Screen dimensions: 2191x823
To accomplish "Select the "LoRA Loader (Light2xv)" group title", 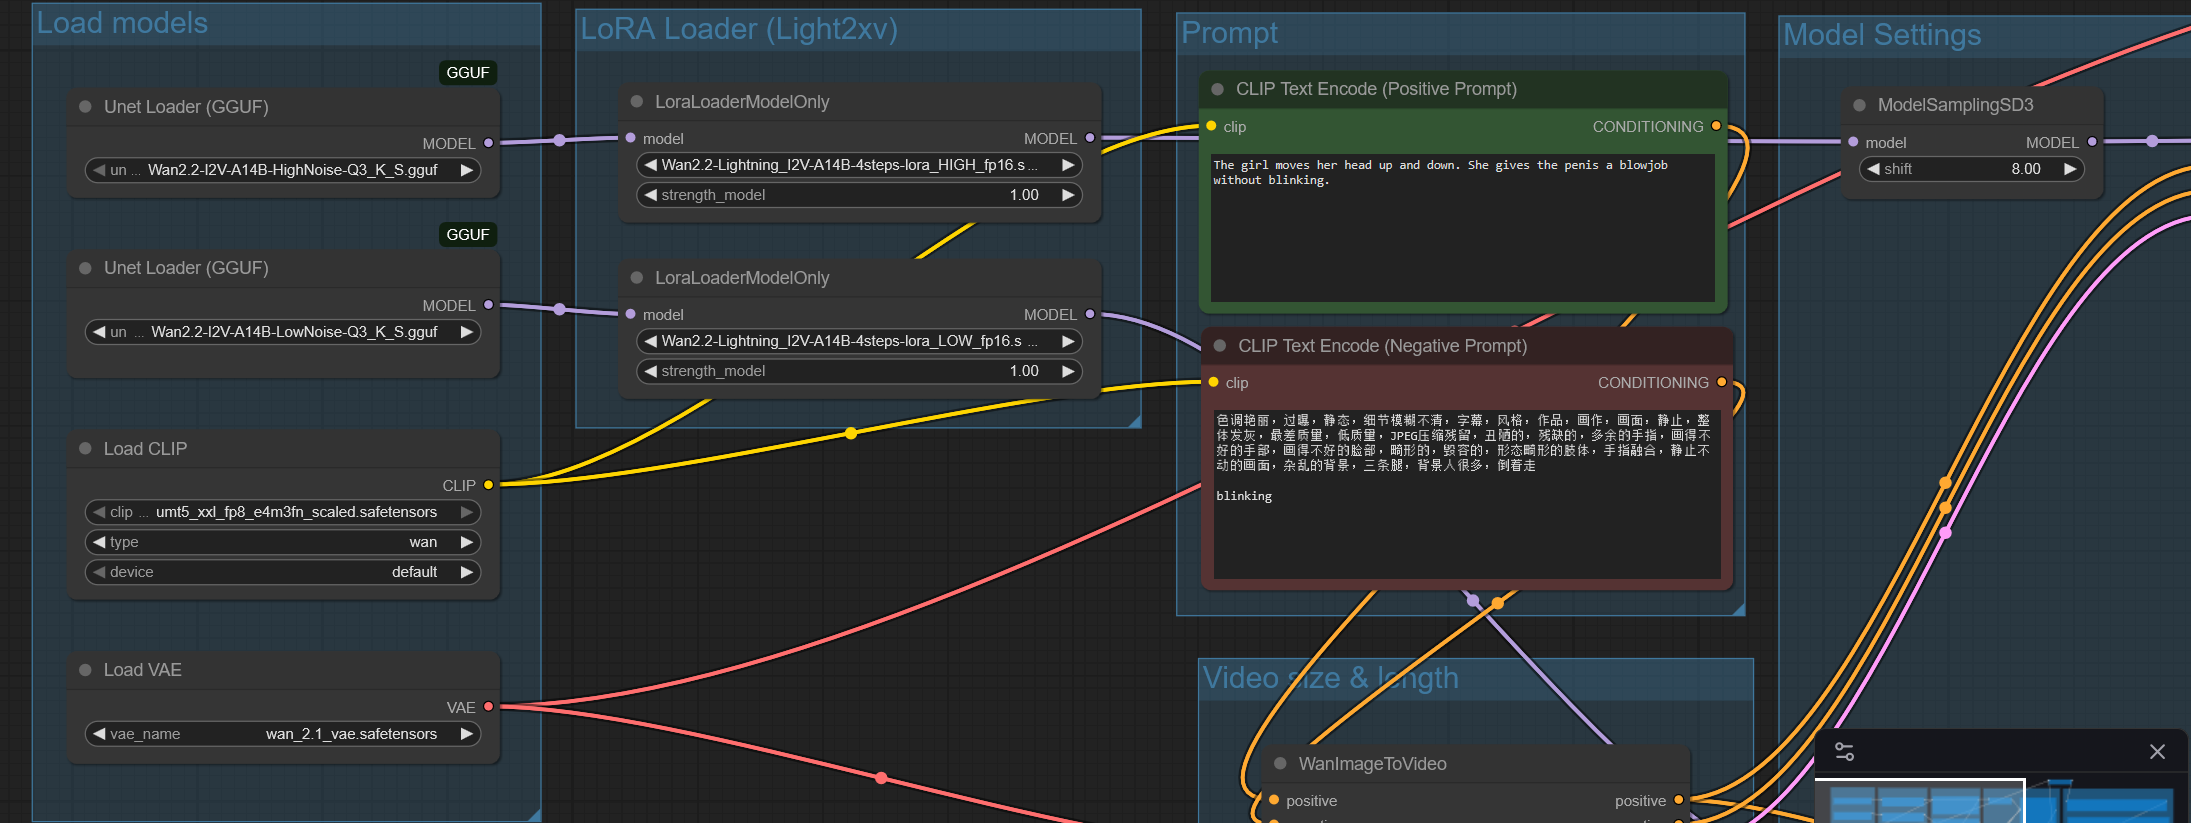I will pyautogui.click(x=739, y=29).
